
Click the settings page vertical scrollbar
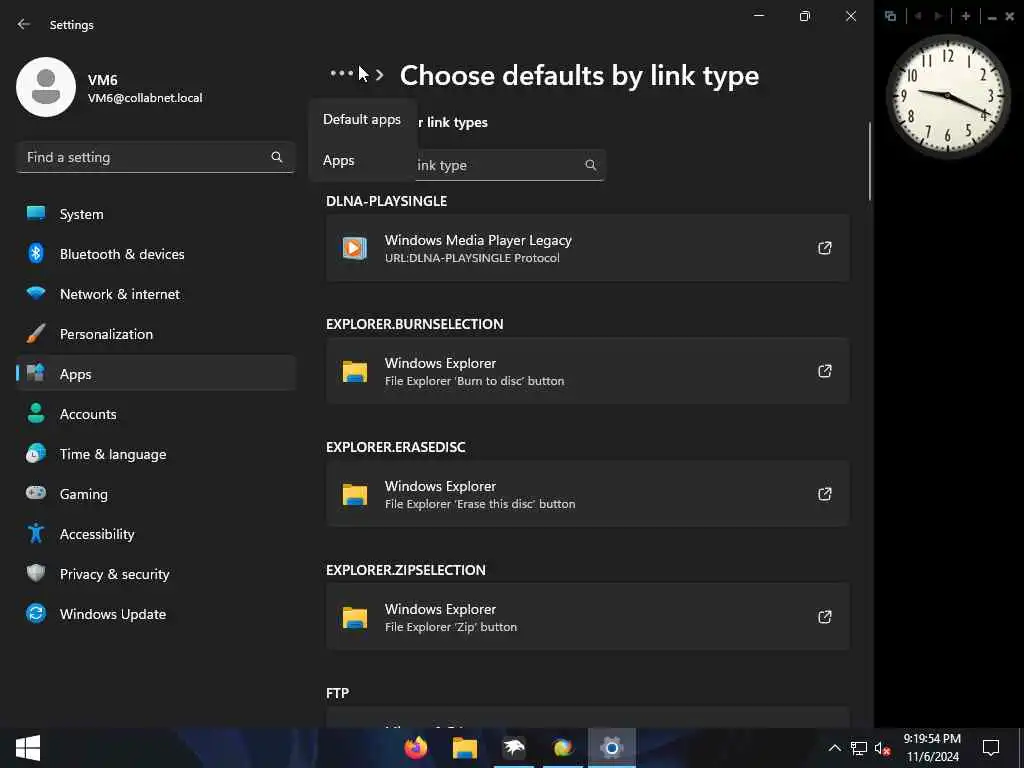tap(869, 161)
